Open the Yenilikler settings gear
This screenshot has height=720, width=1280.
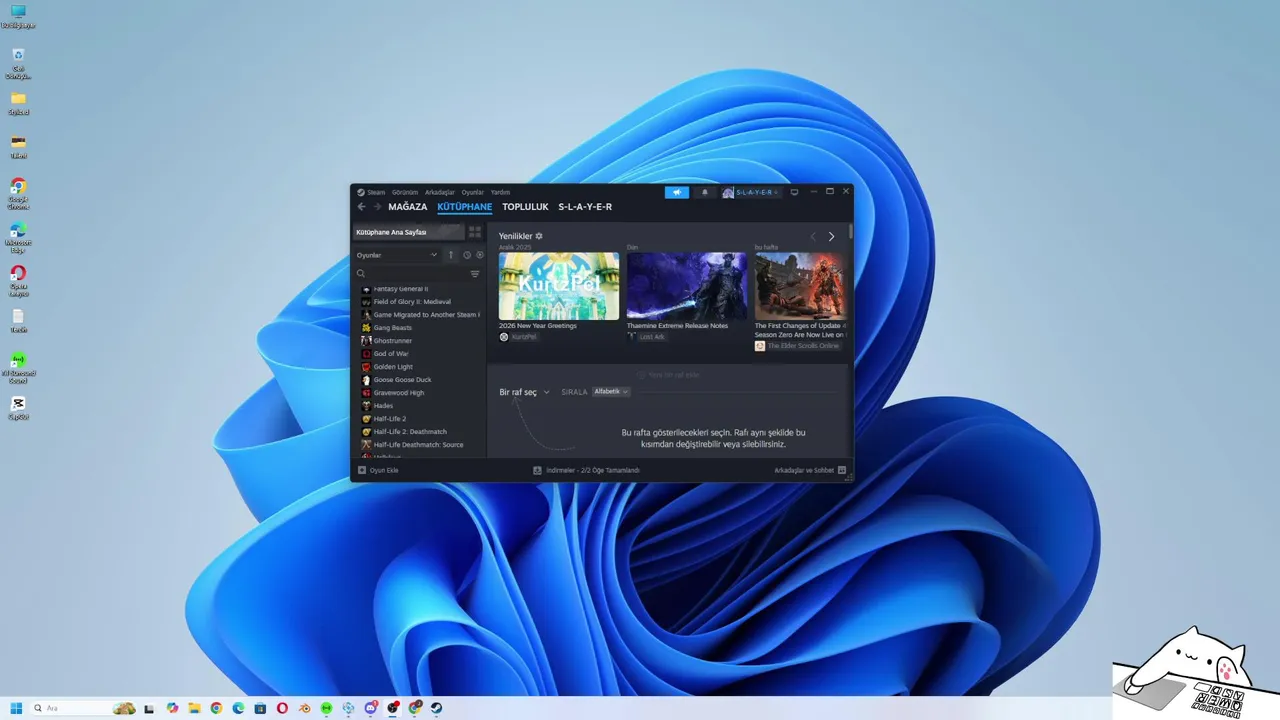point(539,236)
